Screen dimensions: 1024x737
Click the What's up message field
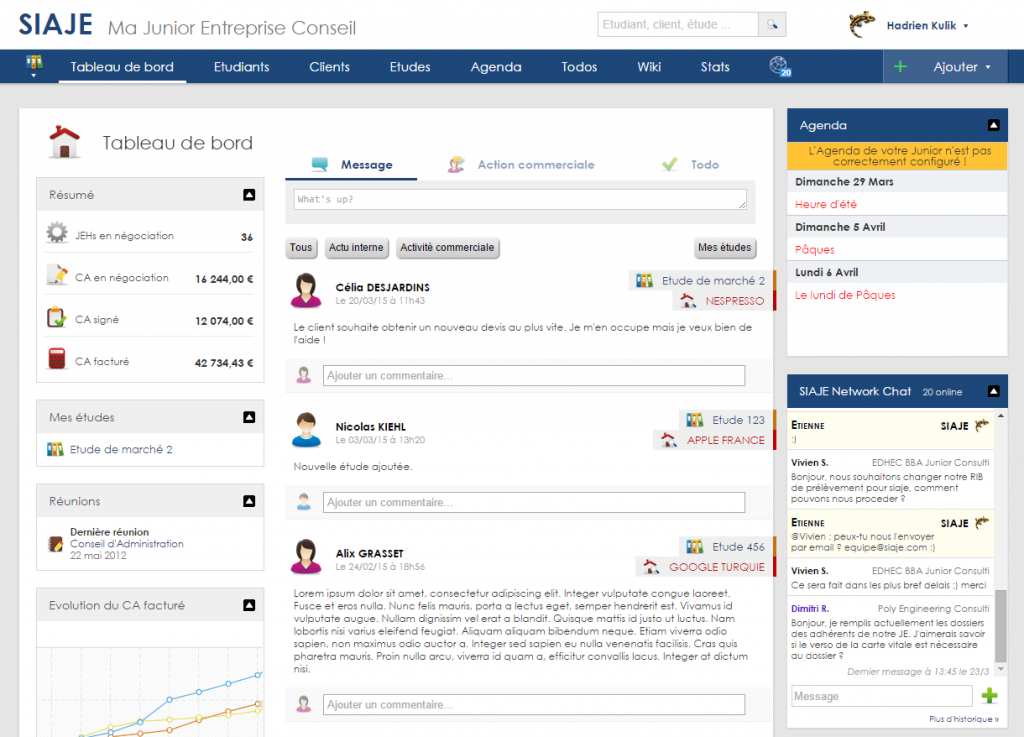(520, 200)
